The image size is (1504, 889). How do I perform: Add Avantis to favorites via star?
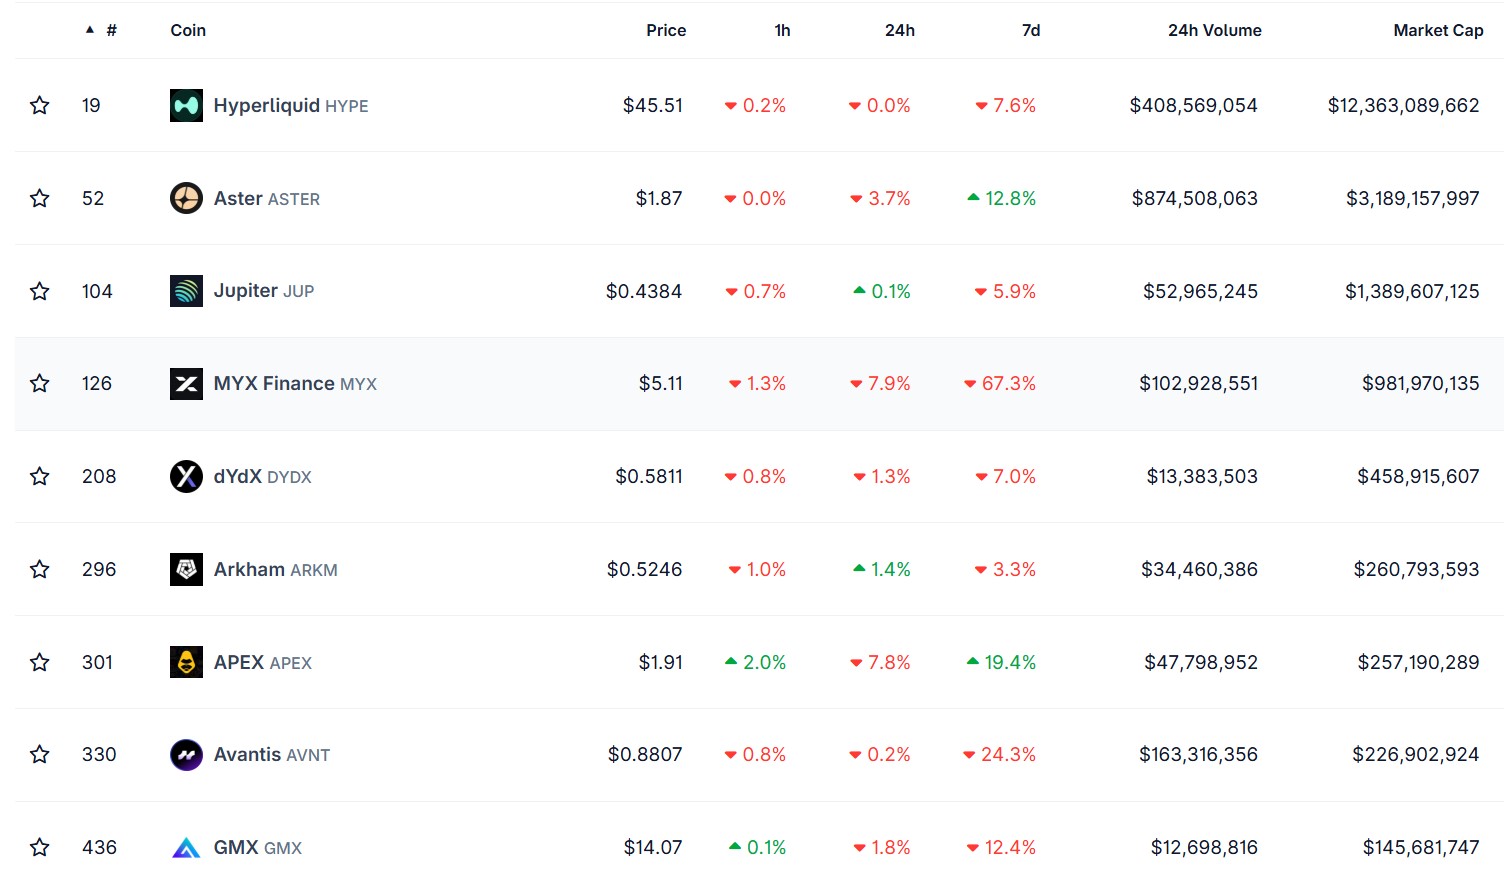[40, 755]
